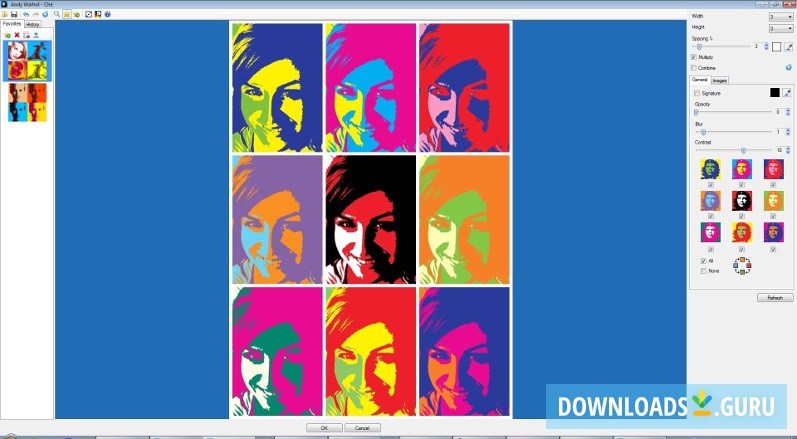Check the None checkbox

click(x=703, y=271)
